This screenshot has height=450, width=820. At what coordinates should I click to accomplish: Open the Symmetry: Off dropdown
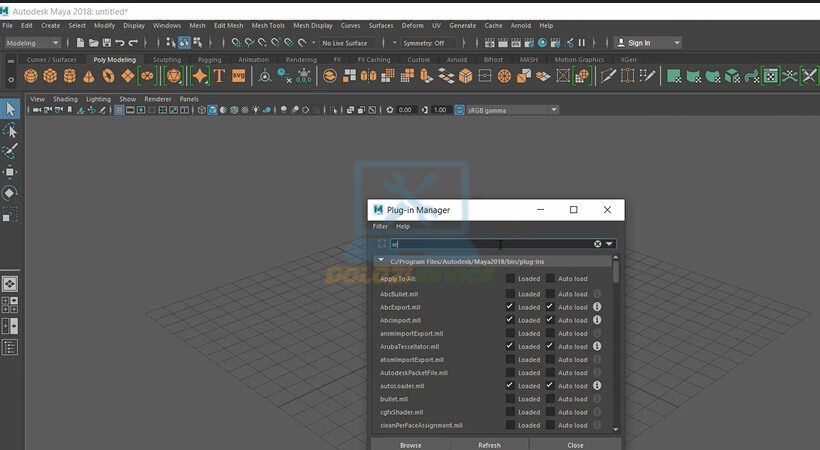[428, 43]
